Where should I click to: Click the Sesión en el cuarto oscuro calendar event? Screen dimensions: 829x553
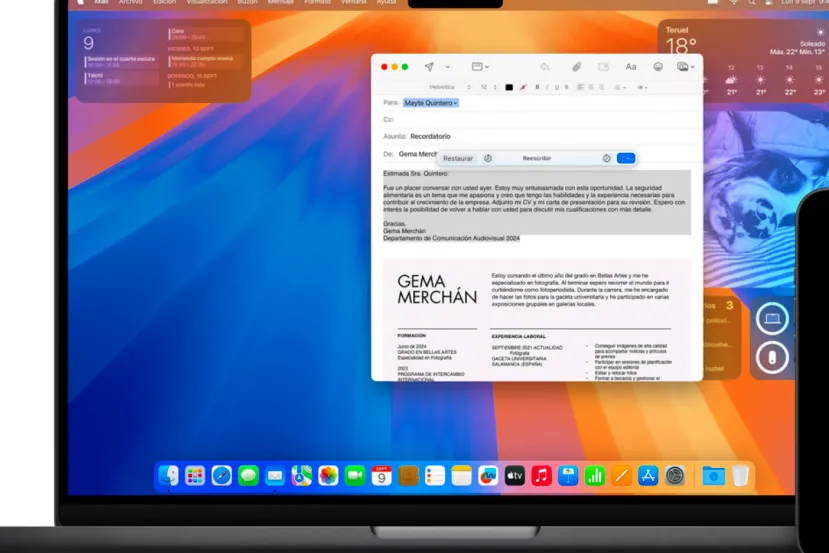(122, 62)
